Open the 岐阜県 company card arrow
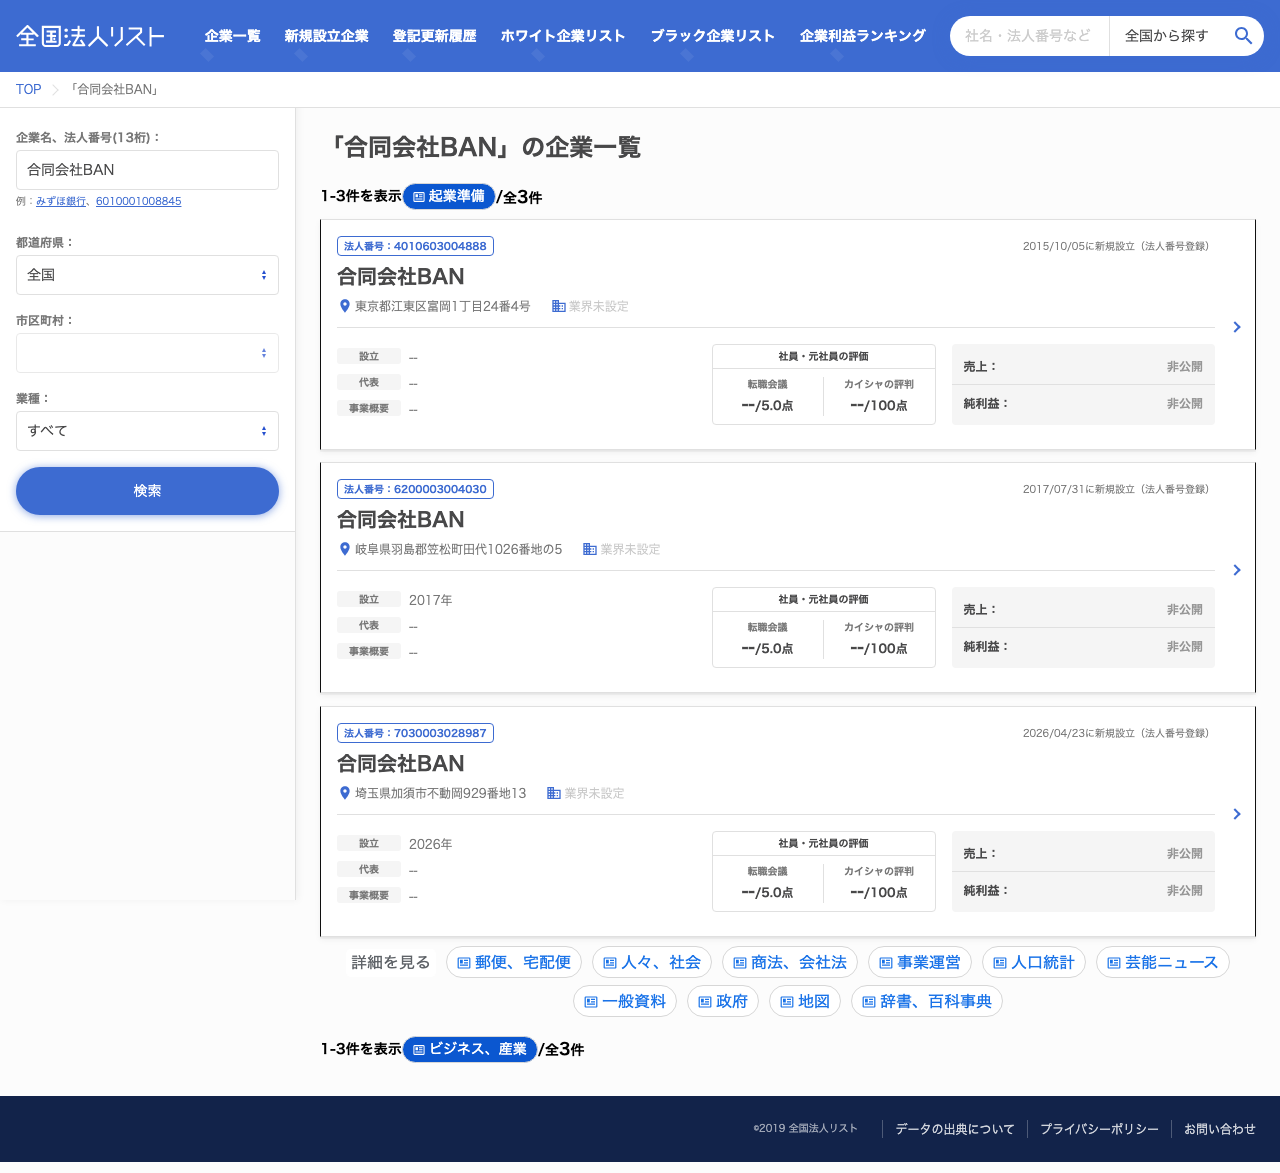 pos(1237,570)
